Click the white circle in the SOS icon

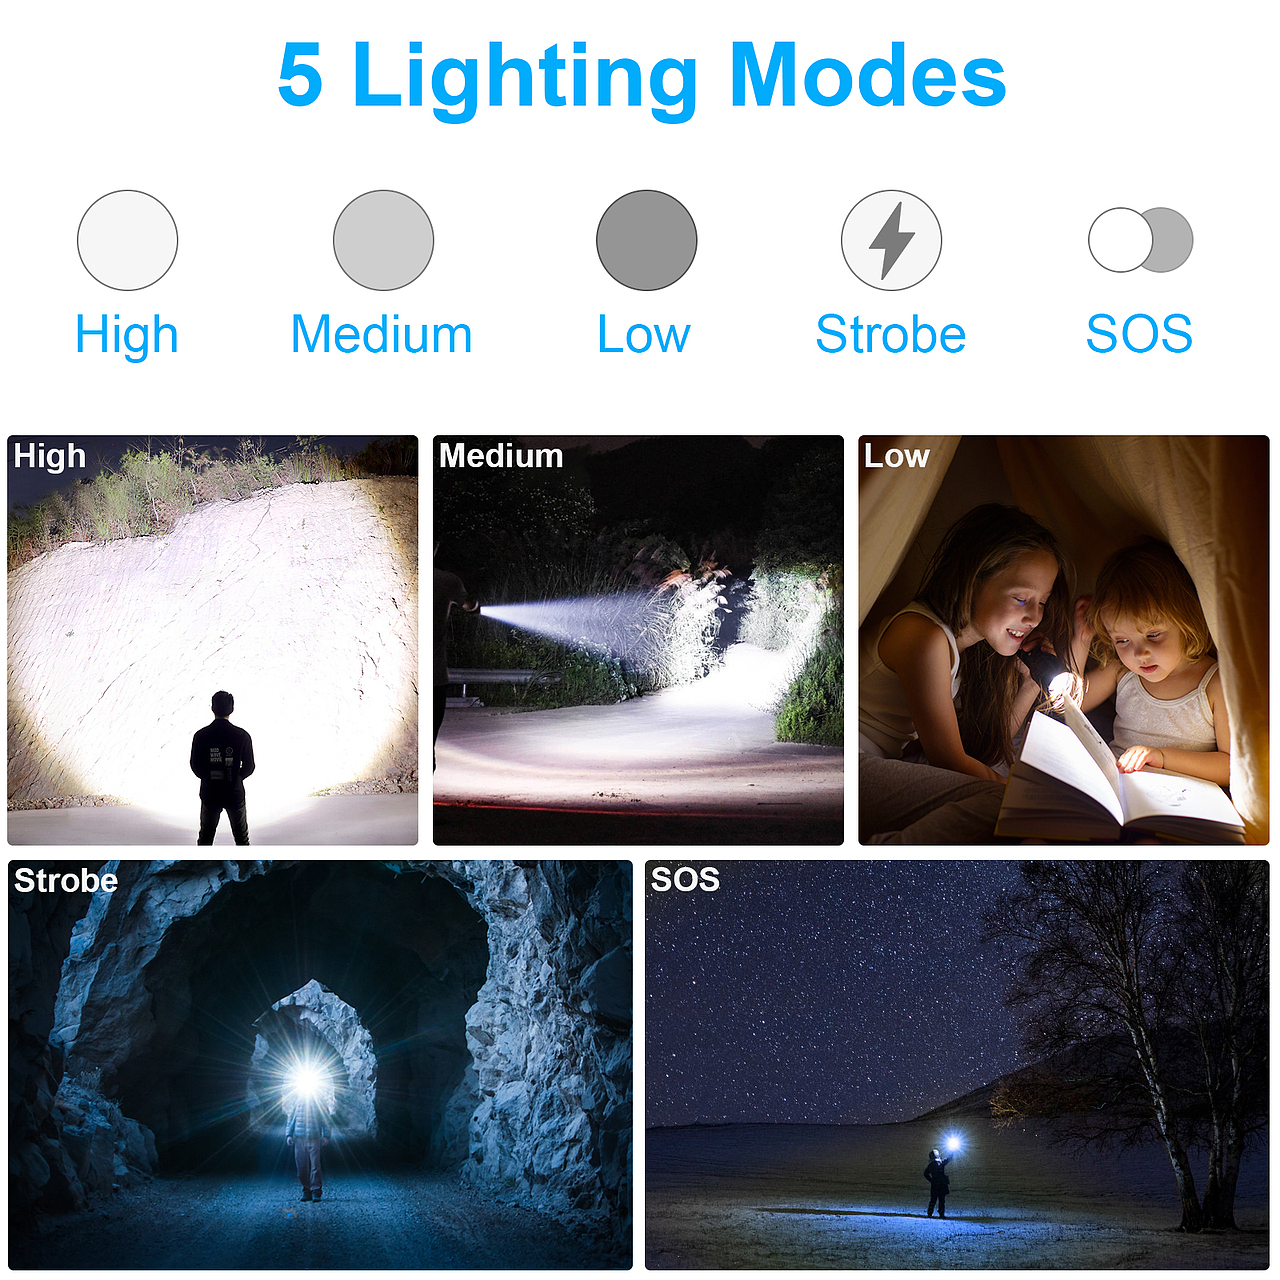[1120, 240]
